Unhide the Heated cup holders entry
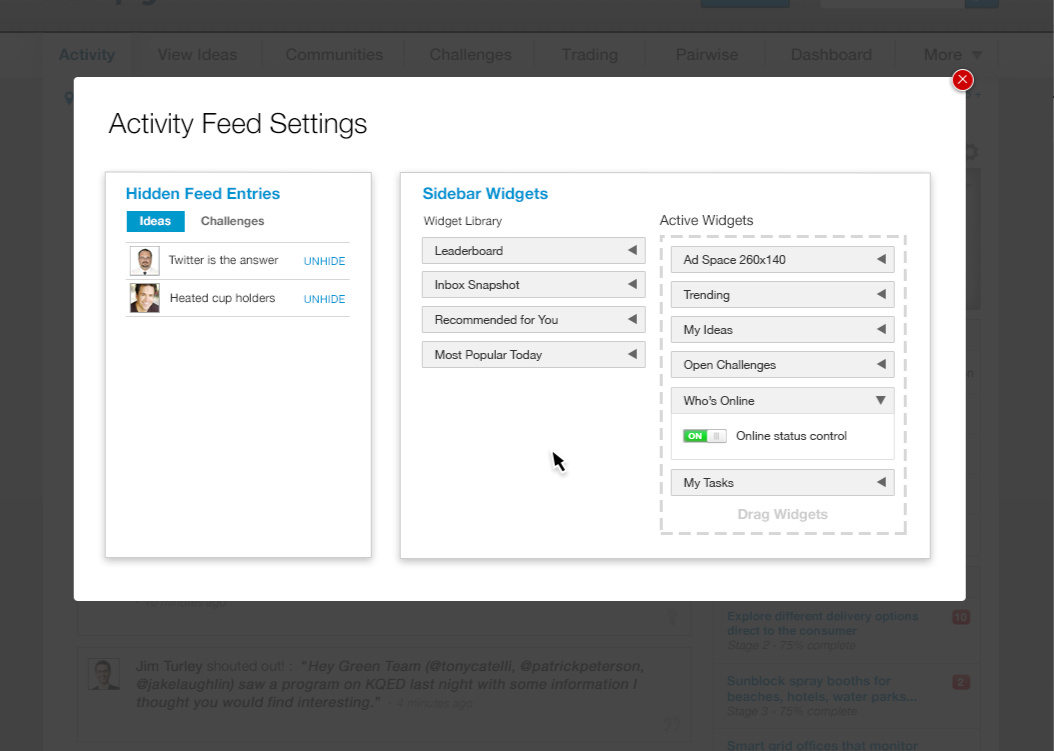The image size is (1054, 751). tap(324, 299)
